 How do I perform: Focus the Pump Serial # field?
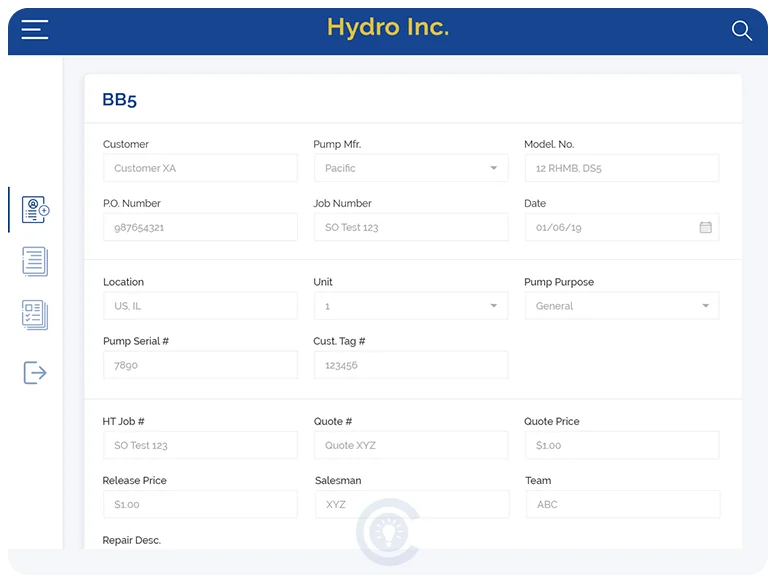pyautogui.click(x=200, y=365)
